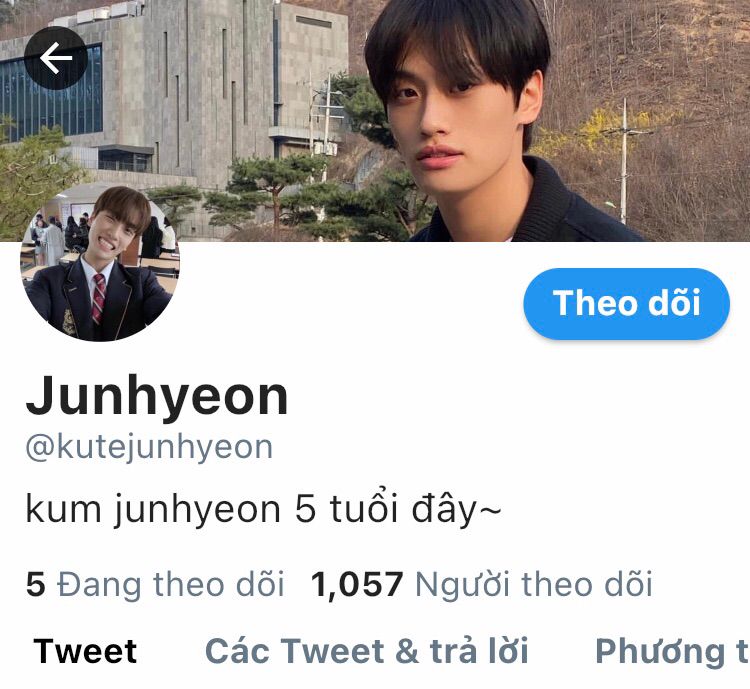Open the circular profile avatar photo
The image size is (750, 689).
99,263
